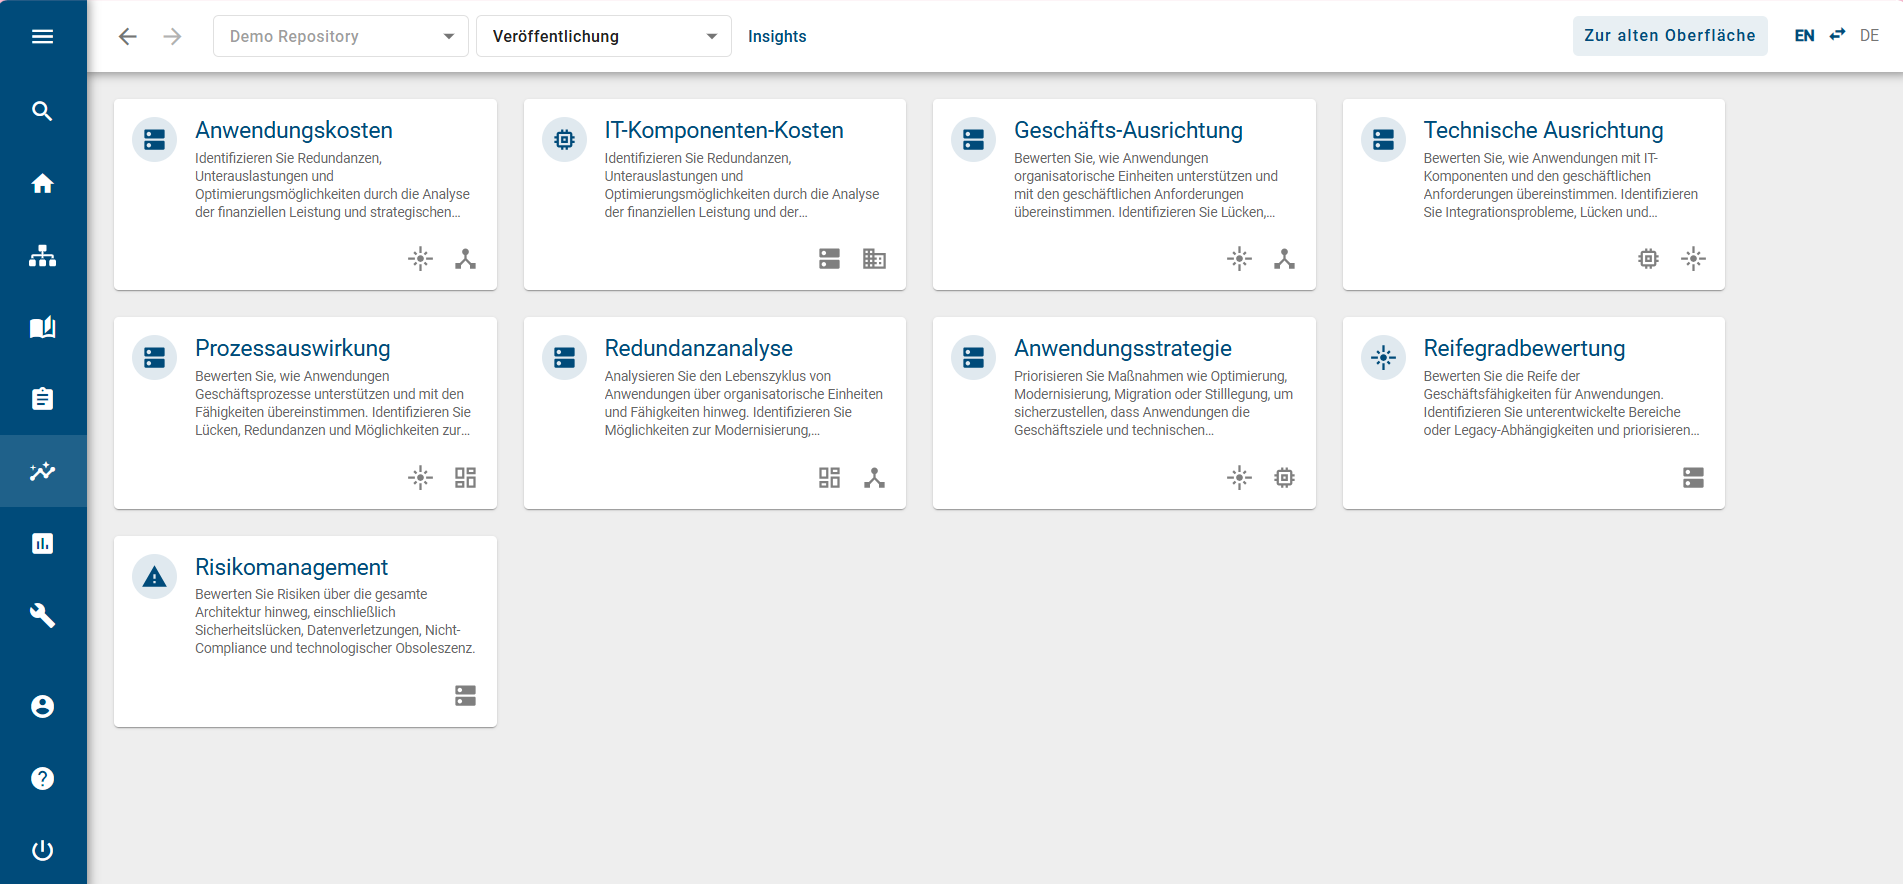Open the Redundanzanalyse card title
Image resolution: width=1903 pixels, height=884 pixels.
tap(698, 349)
